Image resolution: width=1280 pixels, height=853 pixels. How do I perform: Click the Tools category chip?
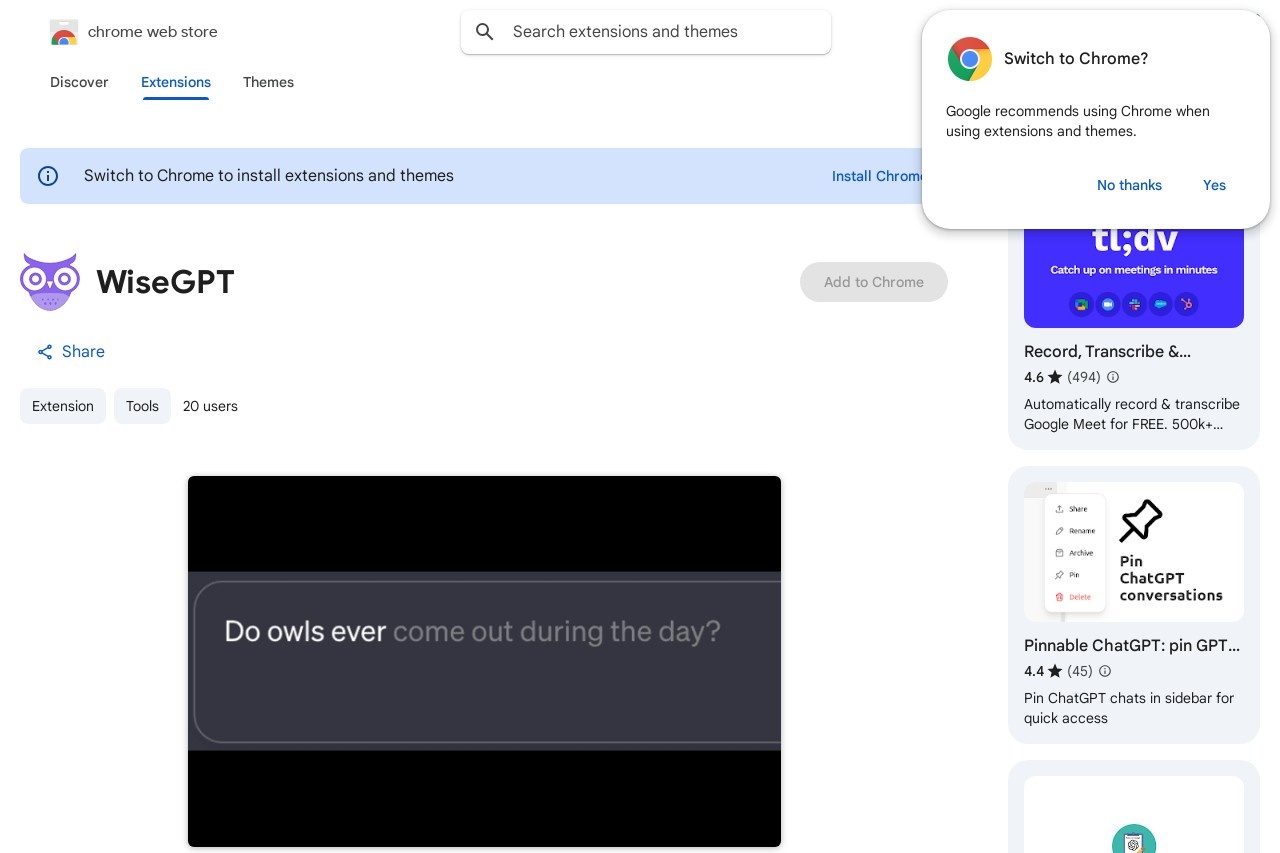coord(142,406)
